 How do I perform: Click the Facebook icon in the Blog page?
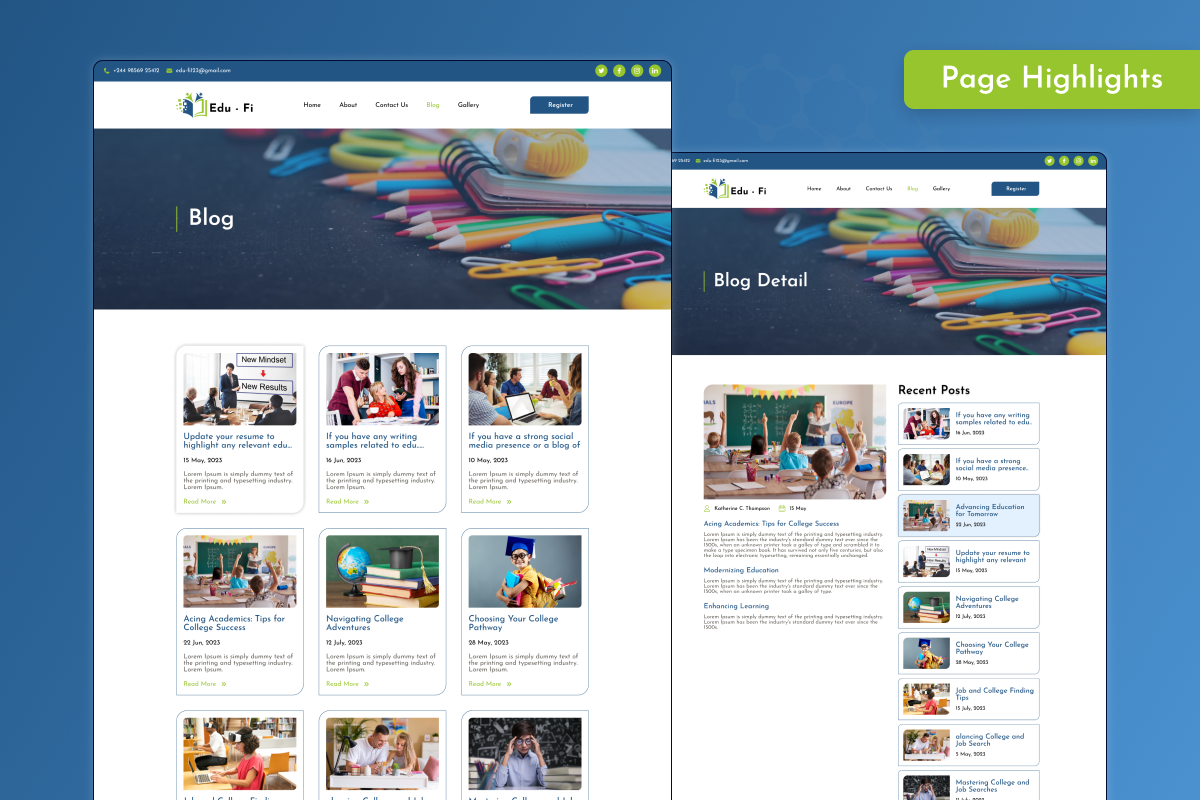[619, 70]
